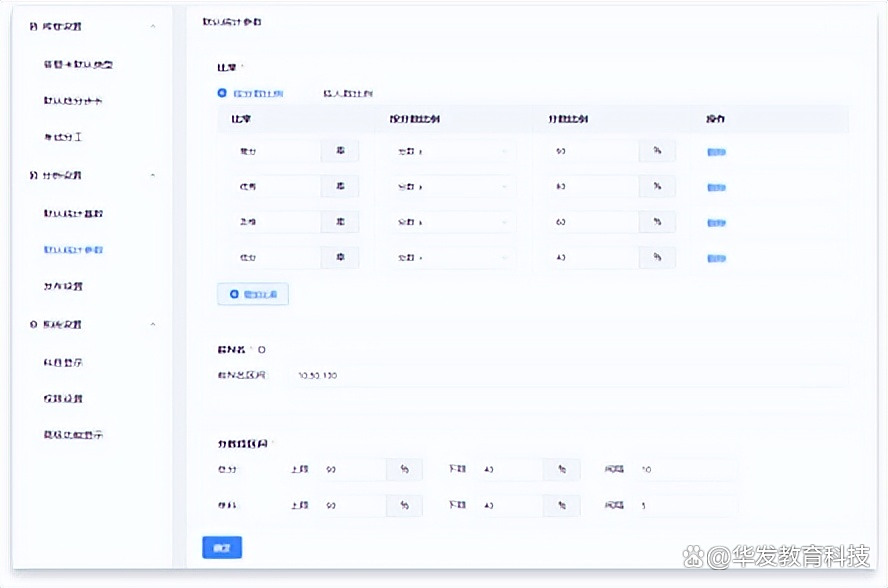Image resolution: width=888 pixels, height=588 pixels.
Task: Click the blue circle icon before the first ratio option
Action: point(222,91)
